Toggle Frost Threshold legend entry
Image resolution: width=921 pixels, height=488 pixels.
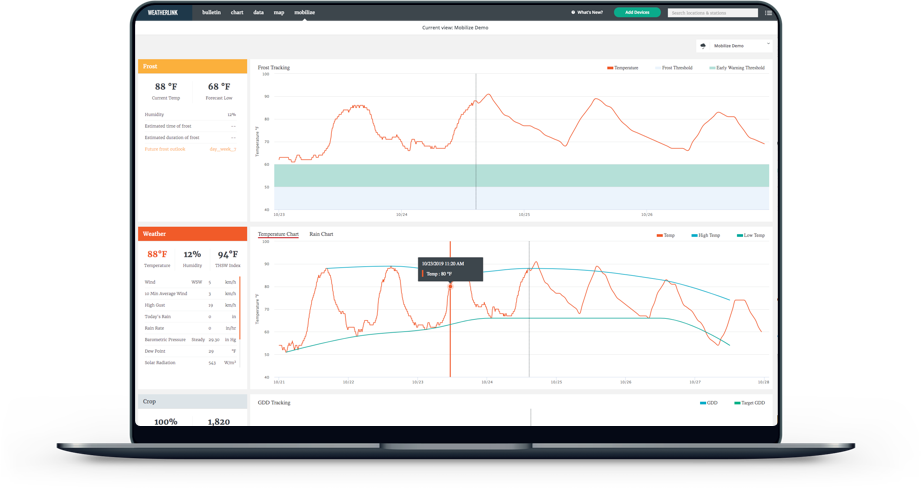(674, 68)
